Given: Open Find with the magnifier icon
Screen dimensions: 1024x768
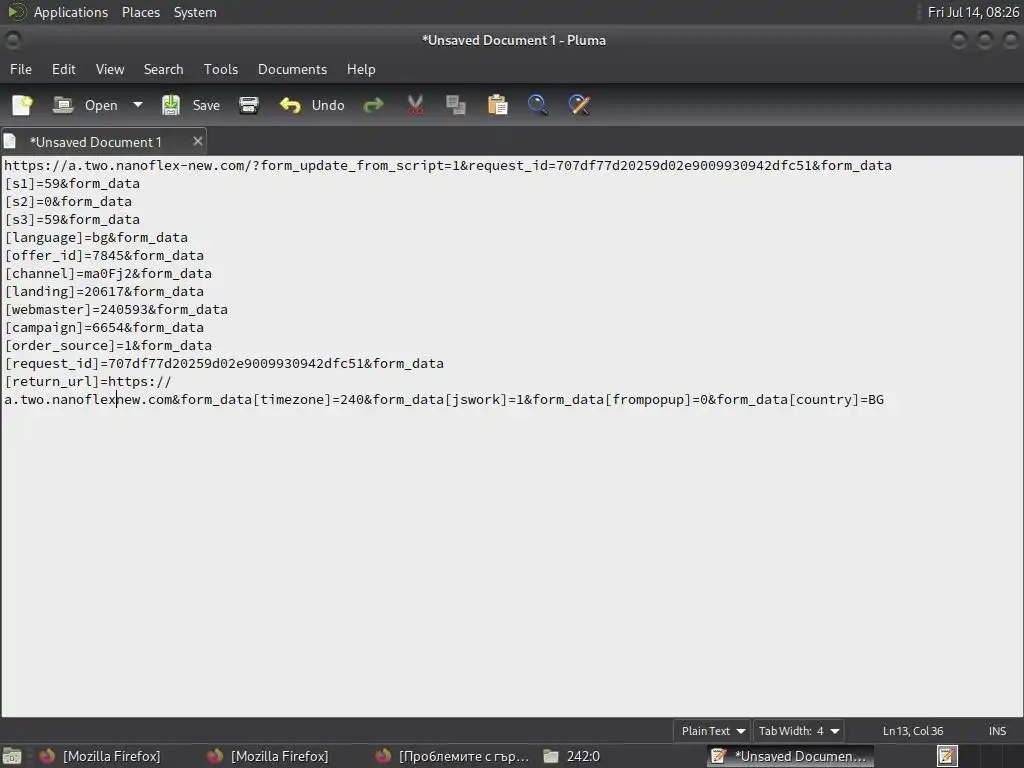Looking at the screenshot, I should click(538, 105).
